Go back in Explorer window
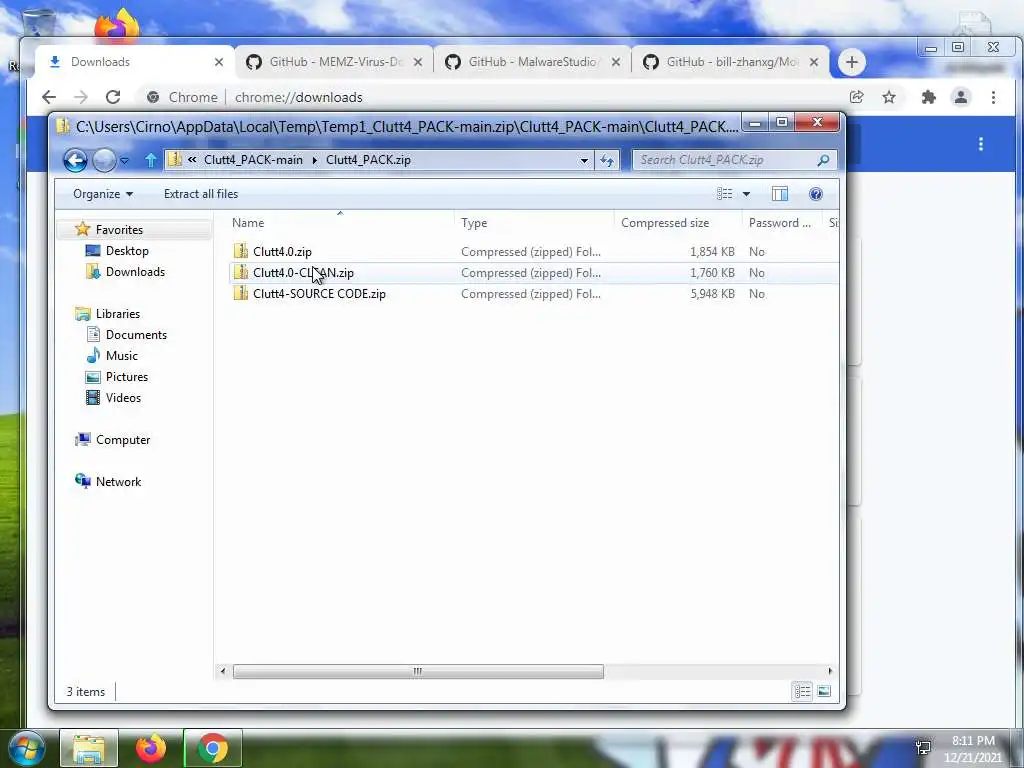1024x768 pixels. (75, 160)
